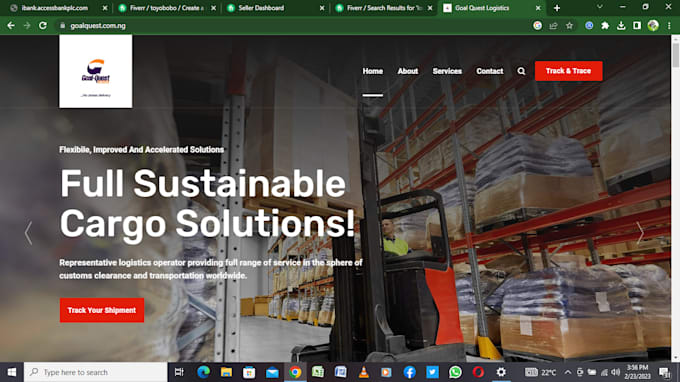Open VLC media player from taskbar
This screenshot has width=680, height=382.
tap(363, 372)
